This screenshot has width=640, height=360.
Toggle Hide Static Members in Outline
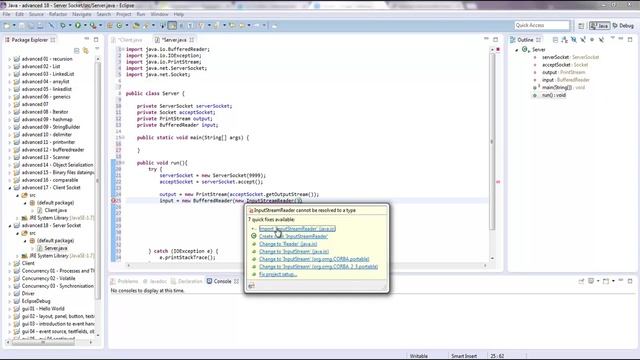click(x=583, y=40)
